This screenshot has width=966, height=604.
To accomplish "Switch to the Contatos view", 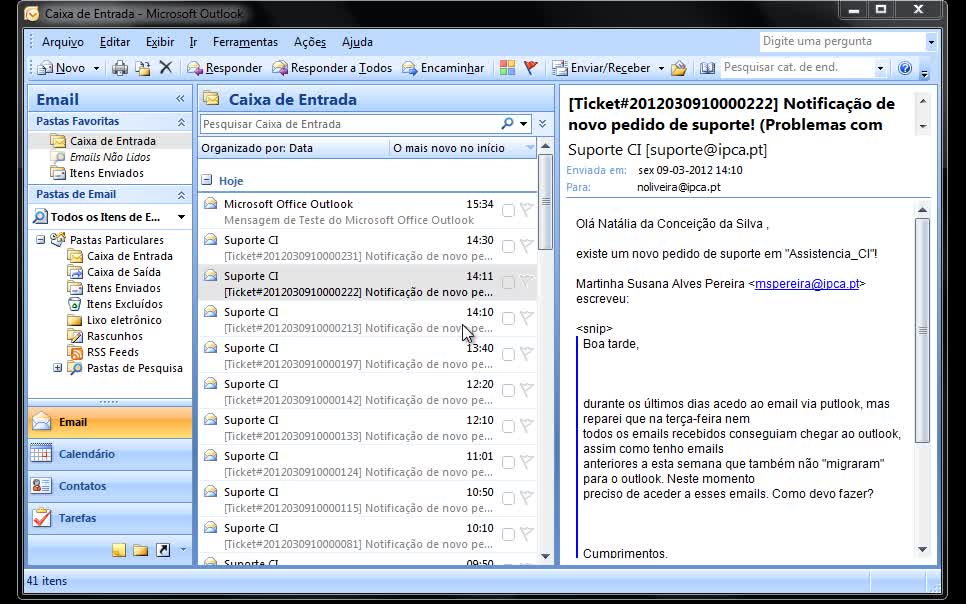I will tap(110, 486).
